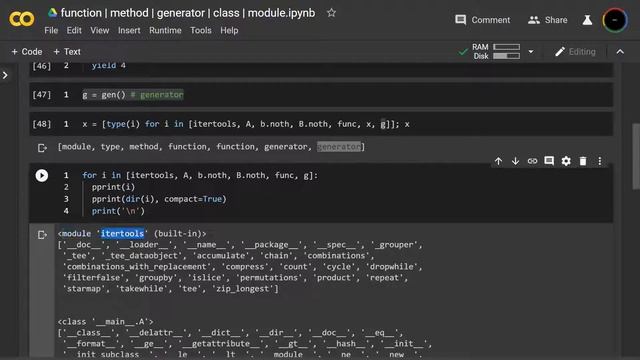
Task: Move the cell down with the arrow icon
Action: 516,161
